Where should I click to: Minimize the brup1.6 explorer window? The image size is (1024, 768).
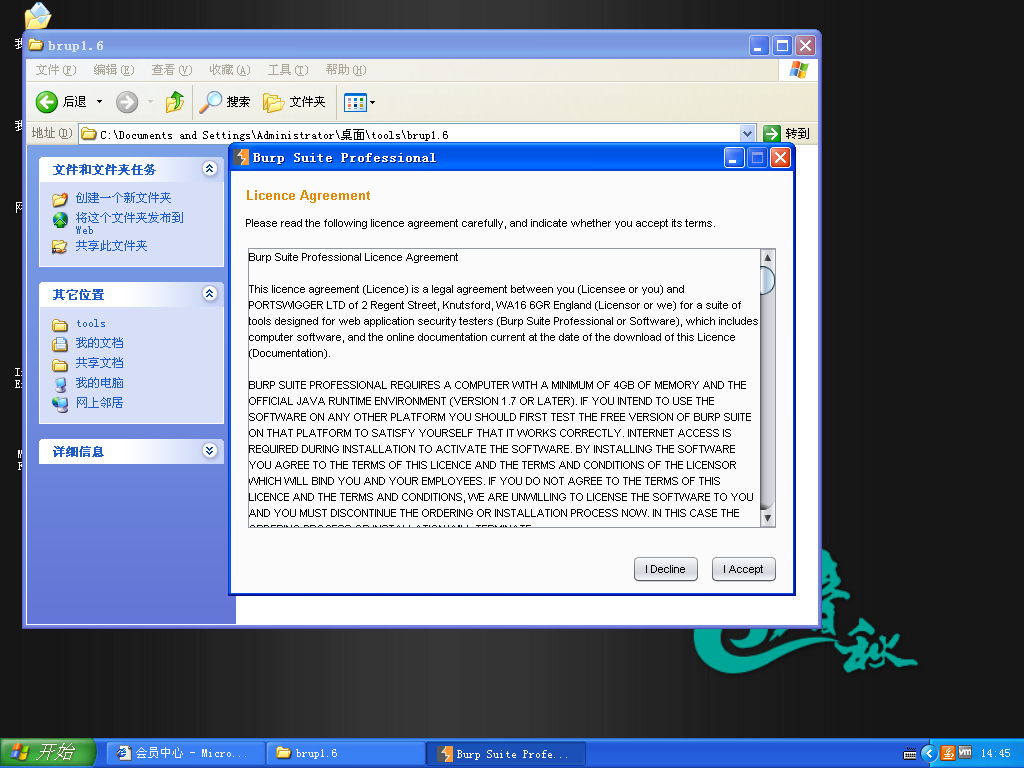click(x=758, y=46)
